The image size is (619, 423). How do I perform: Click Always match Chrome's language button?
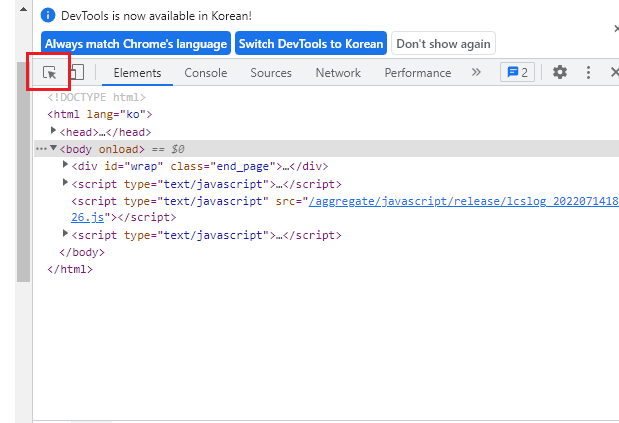pos(136,43)
